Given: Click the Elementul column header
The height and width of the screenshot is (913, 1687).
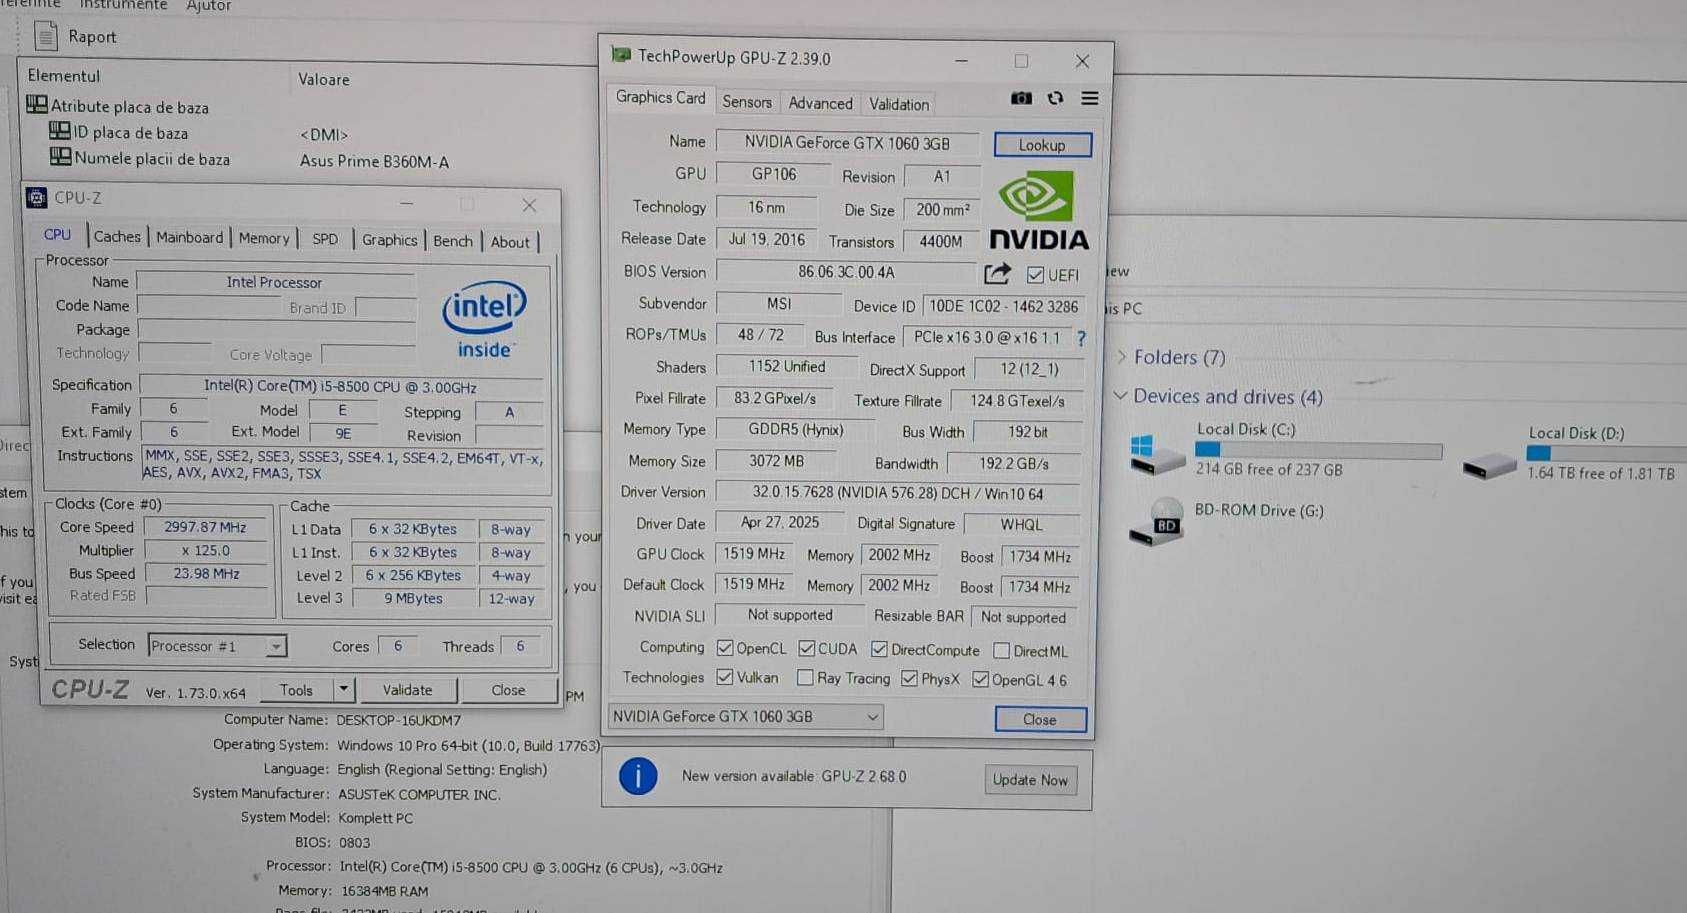Looking at the screenshot, I should (64, 76).
